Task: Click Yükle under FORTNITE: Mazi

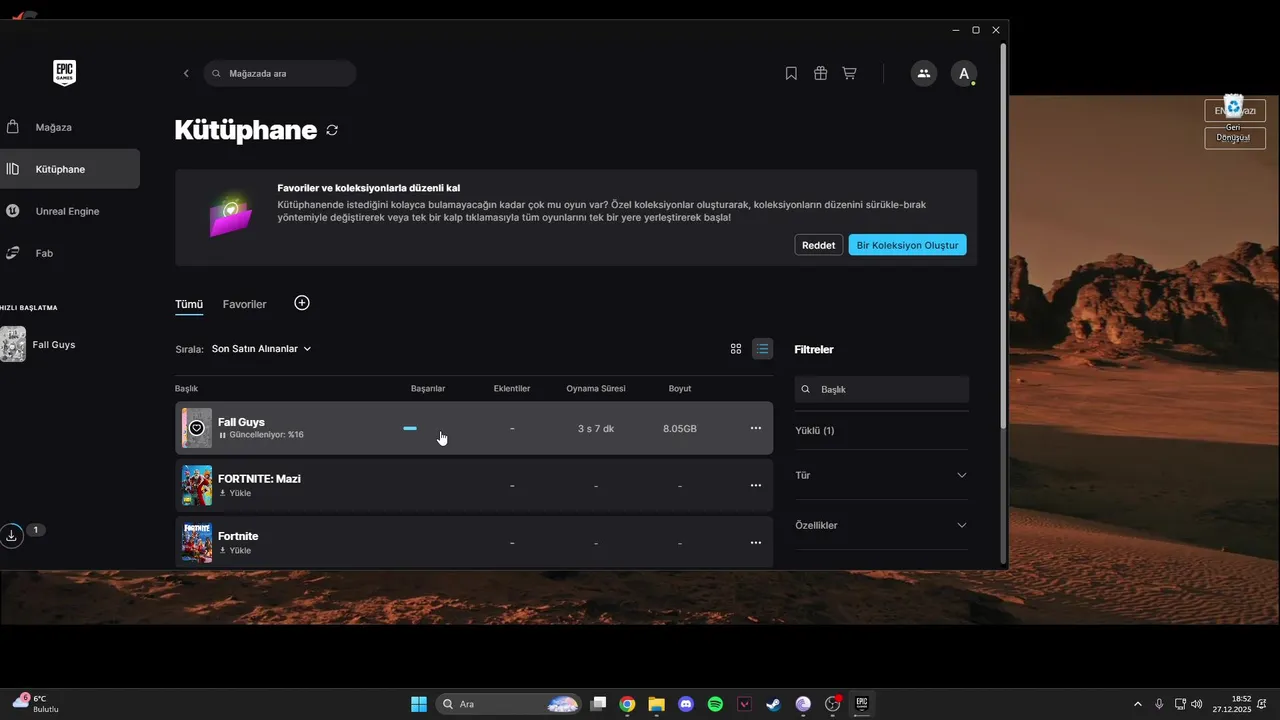Action: point(235,493)
